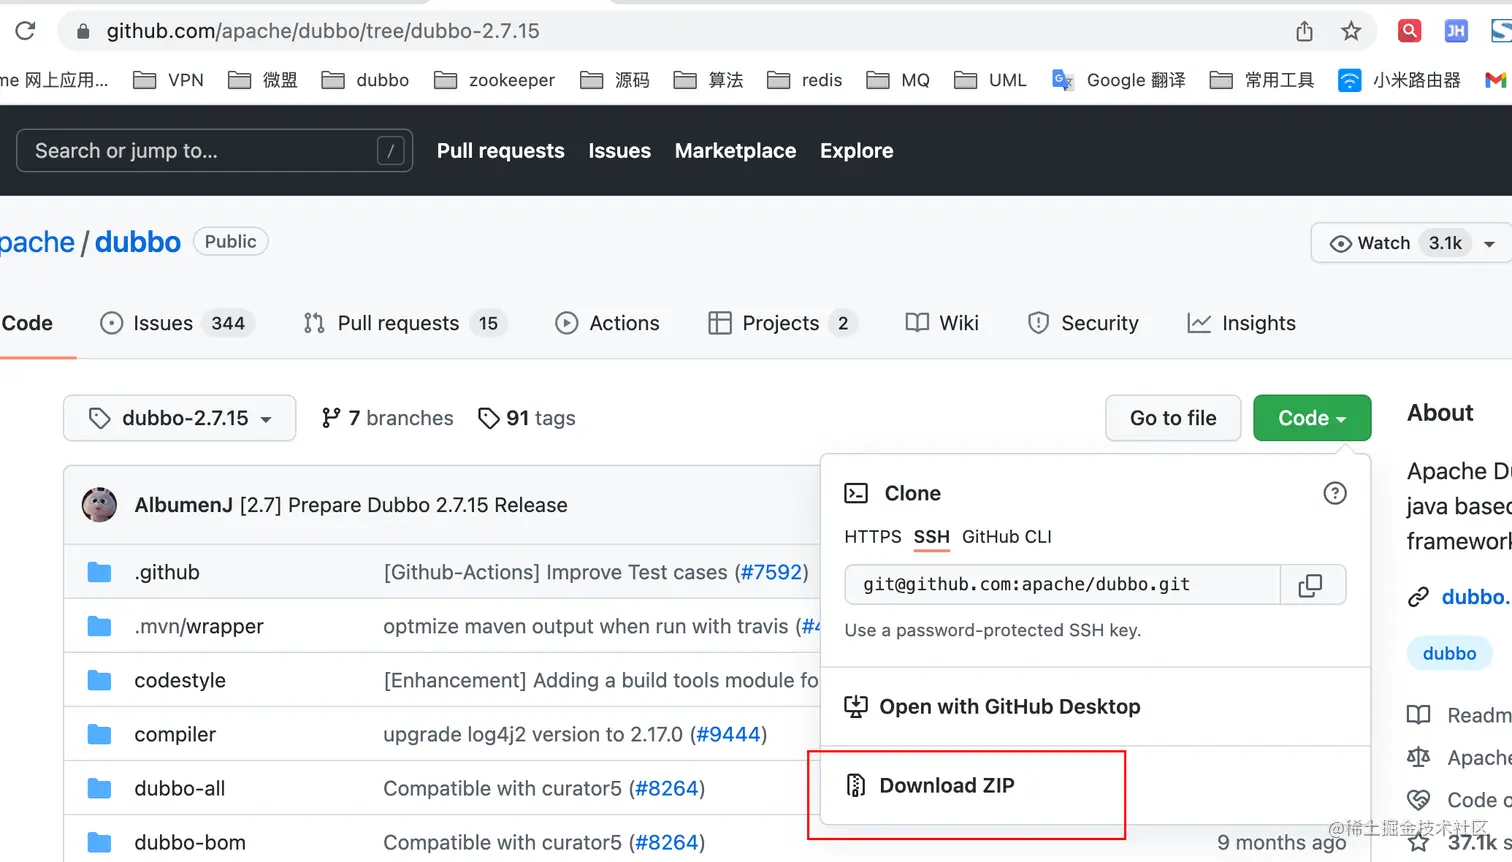The width and height of the screenshot is (1512, 862).
Task: Open the dubbo-bom folder
Action: (190, 842)
